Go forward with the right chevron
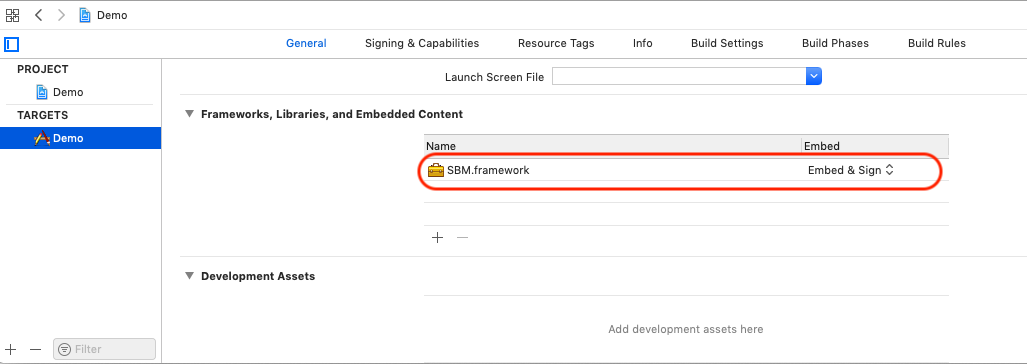This screenshot has width=1027, height=364. pyautogui.click(x=62, y=15)
